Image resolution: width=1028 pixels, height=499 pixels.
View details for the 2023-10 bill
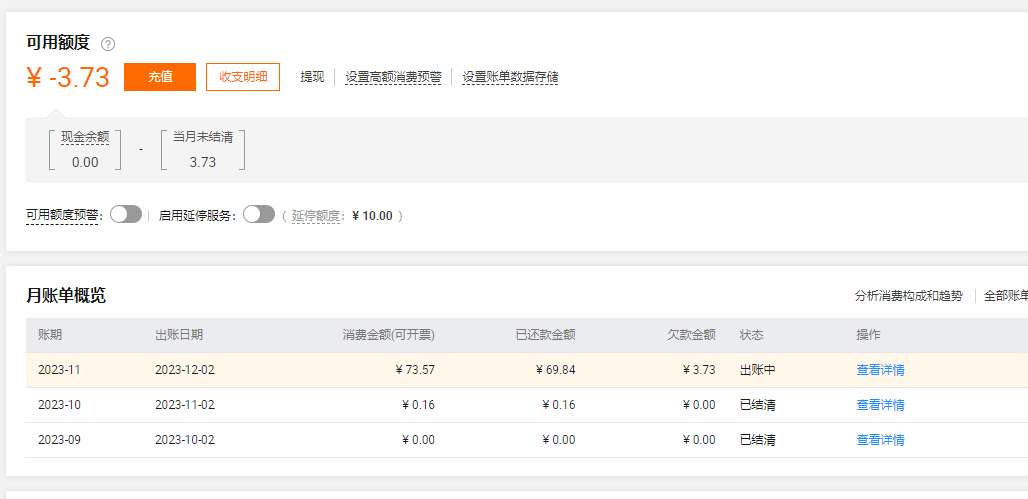(880, 405)
